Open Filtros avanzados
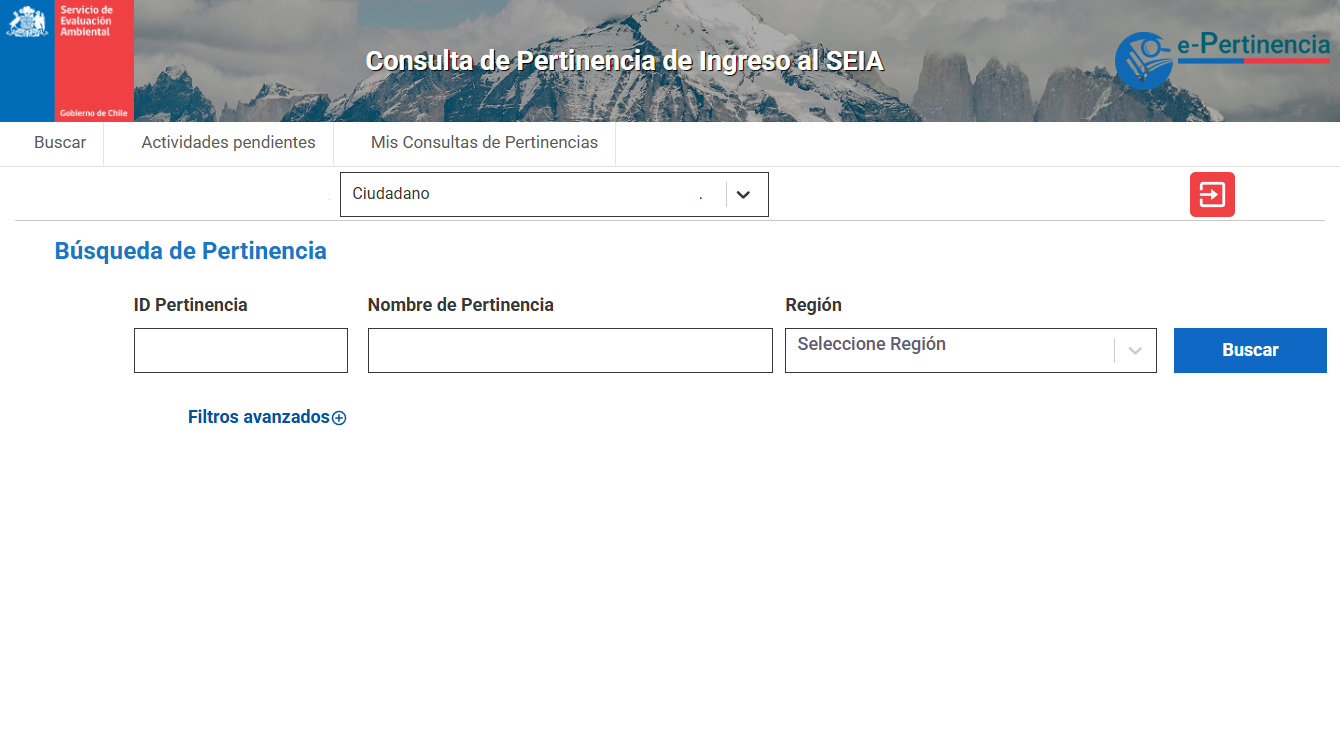 [x=259, y=417]
